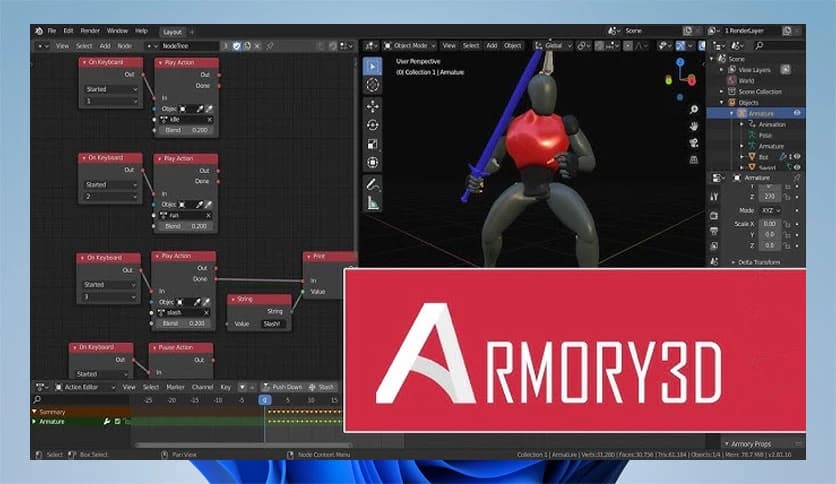Pick the Scale tool
Viewport: 836px width, 484px height.
coord(373,144)
